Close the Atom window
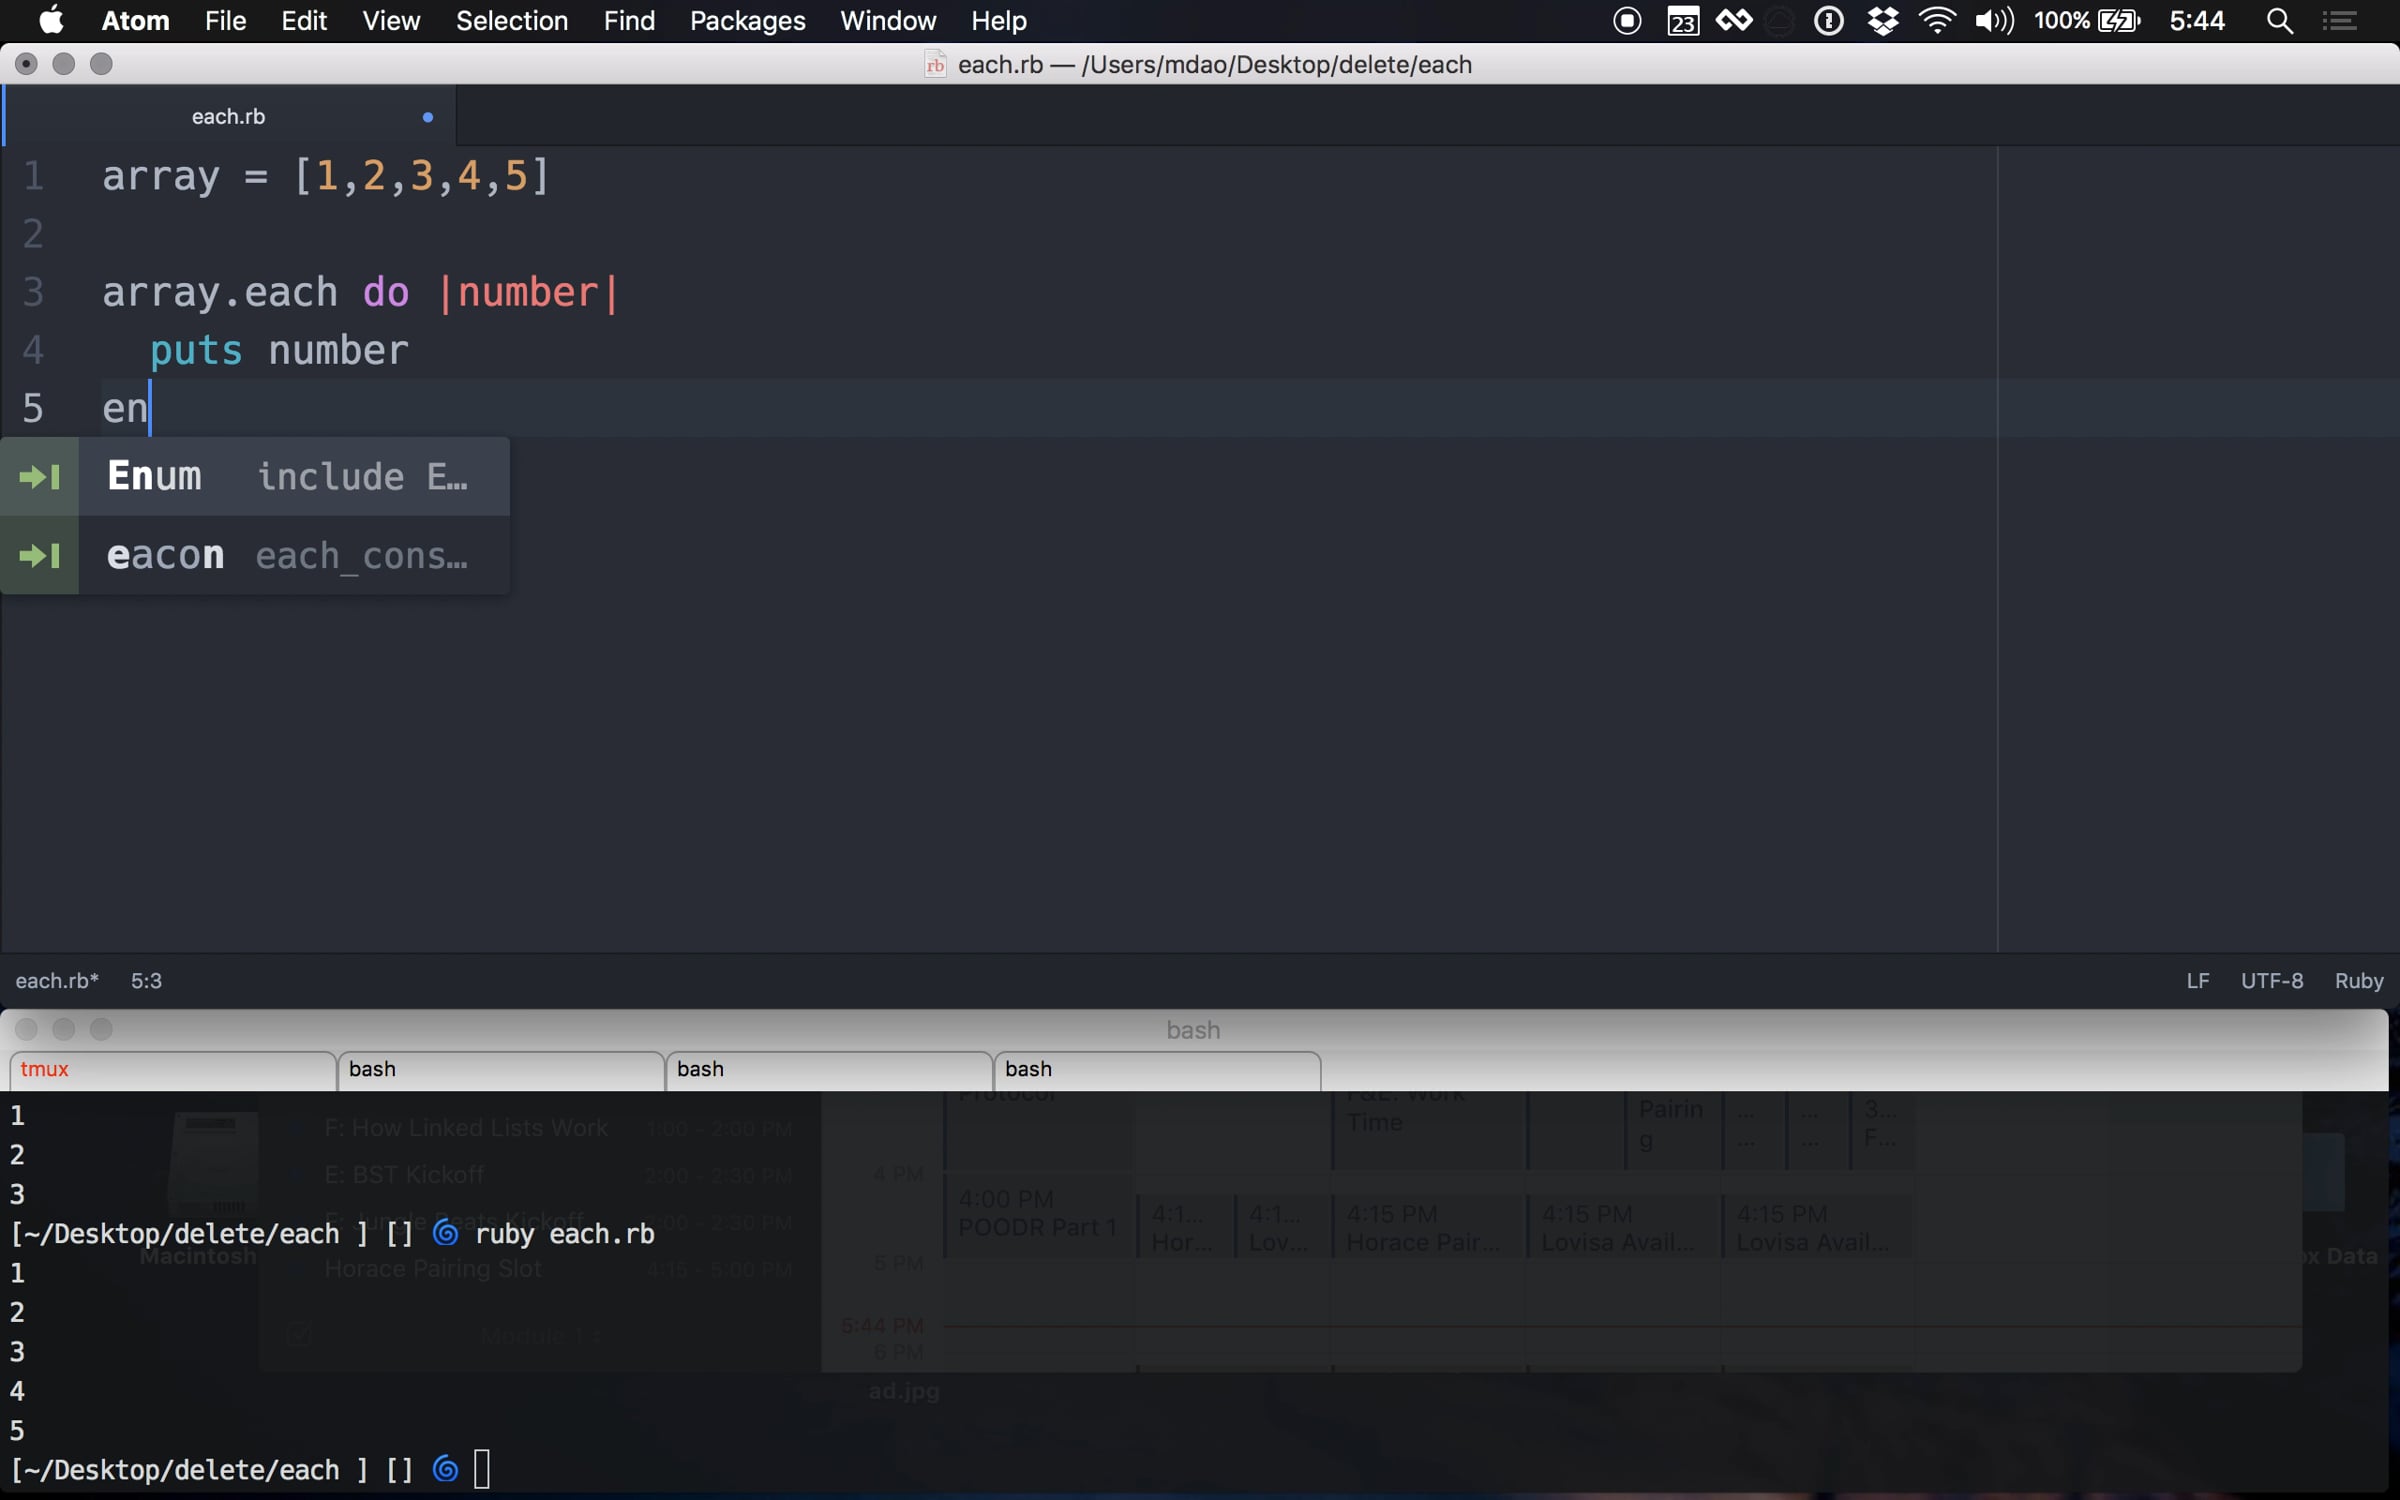Screen dimensions: 2400x1500 pos(26,64)
